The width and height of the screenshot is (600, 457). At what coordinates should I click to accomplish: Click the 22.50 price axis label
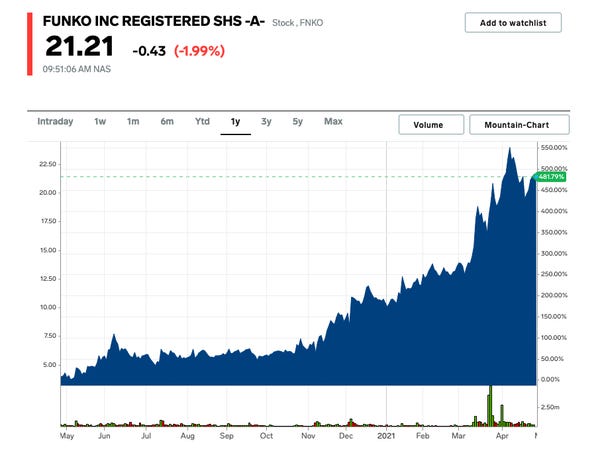coord(47,164)
